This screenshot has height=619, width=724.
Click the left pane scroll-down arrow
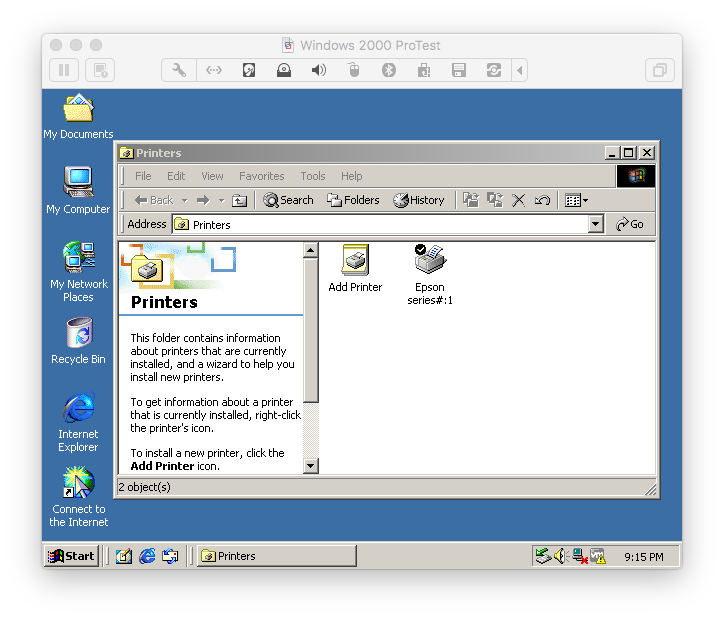click(x=310, y=465)
